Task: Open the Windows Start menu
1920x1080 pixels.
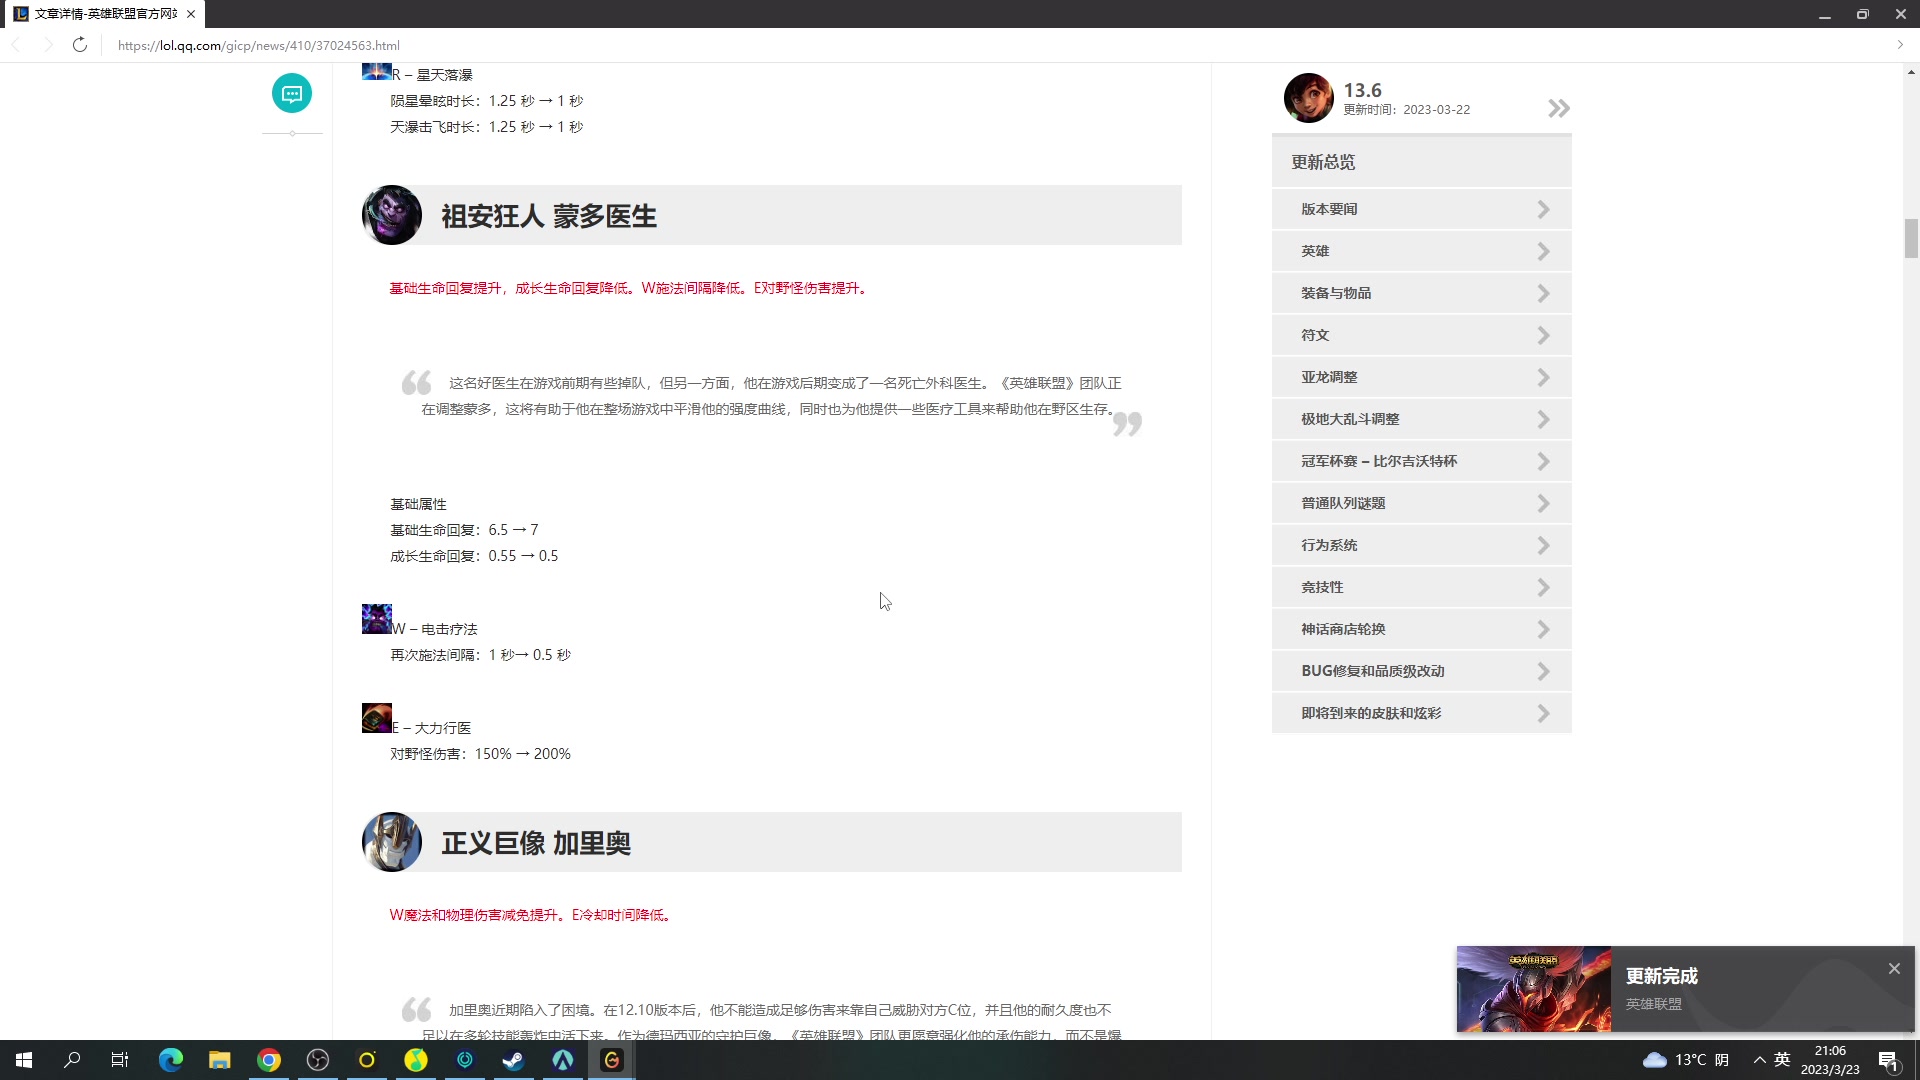Action: [x=22, y=1060]
